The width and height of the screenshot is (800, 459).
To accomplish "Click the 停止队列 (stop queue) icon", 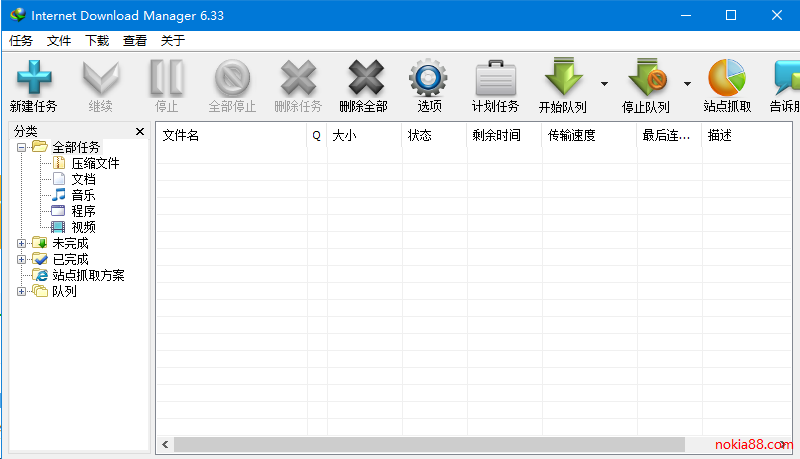I will (x=646, y=76).
